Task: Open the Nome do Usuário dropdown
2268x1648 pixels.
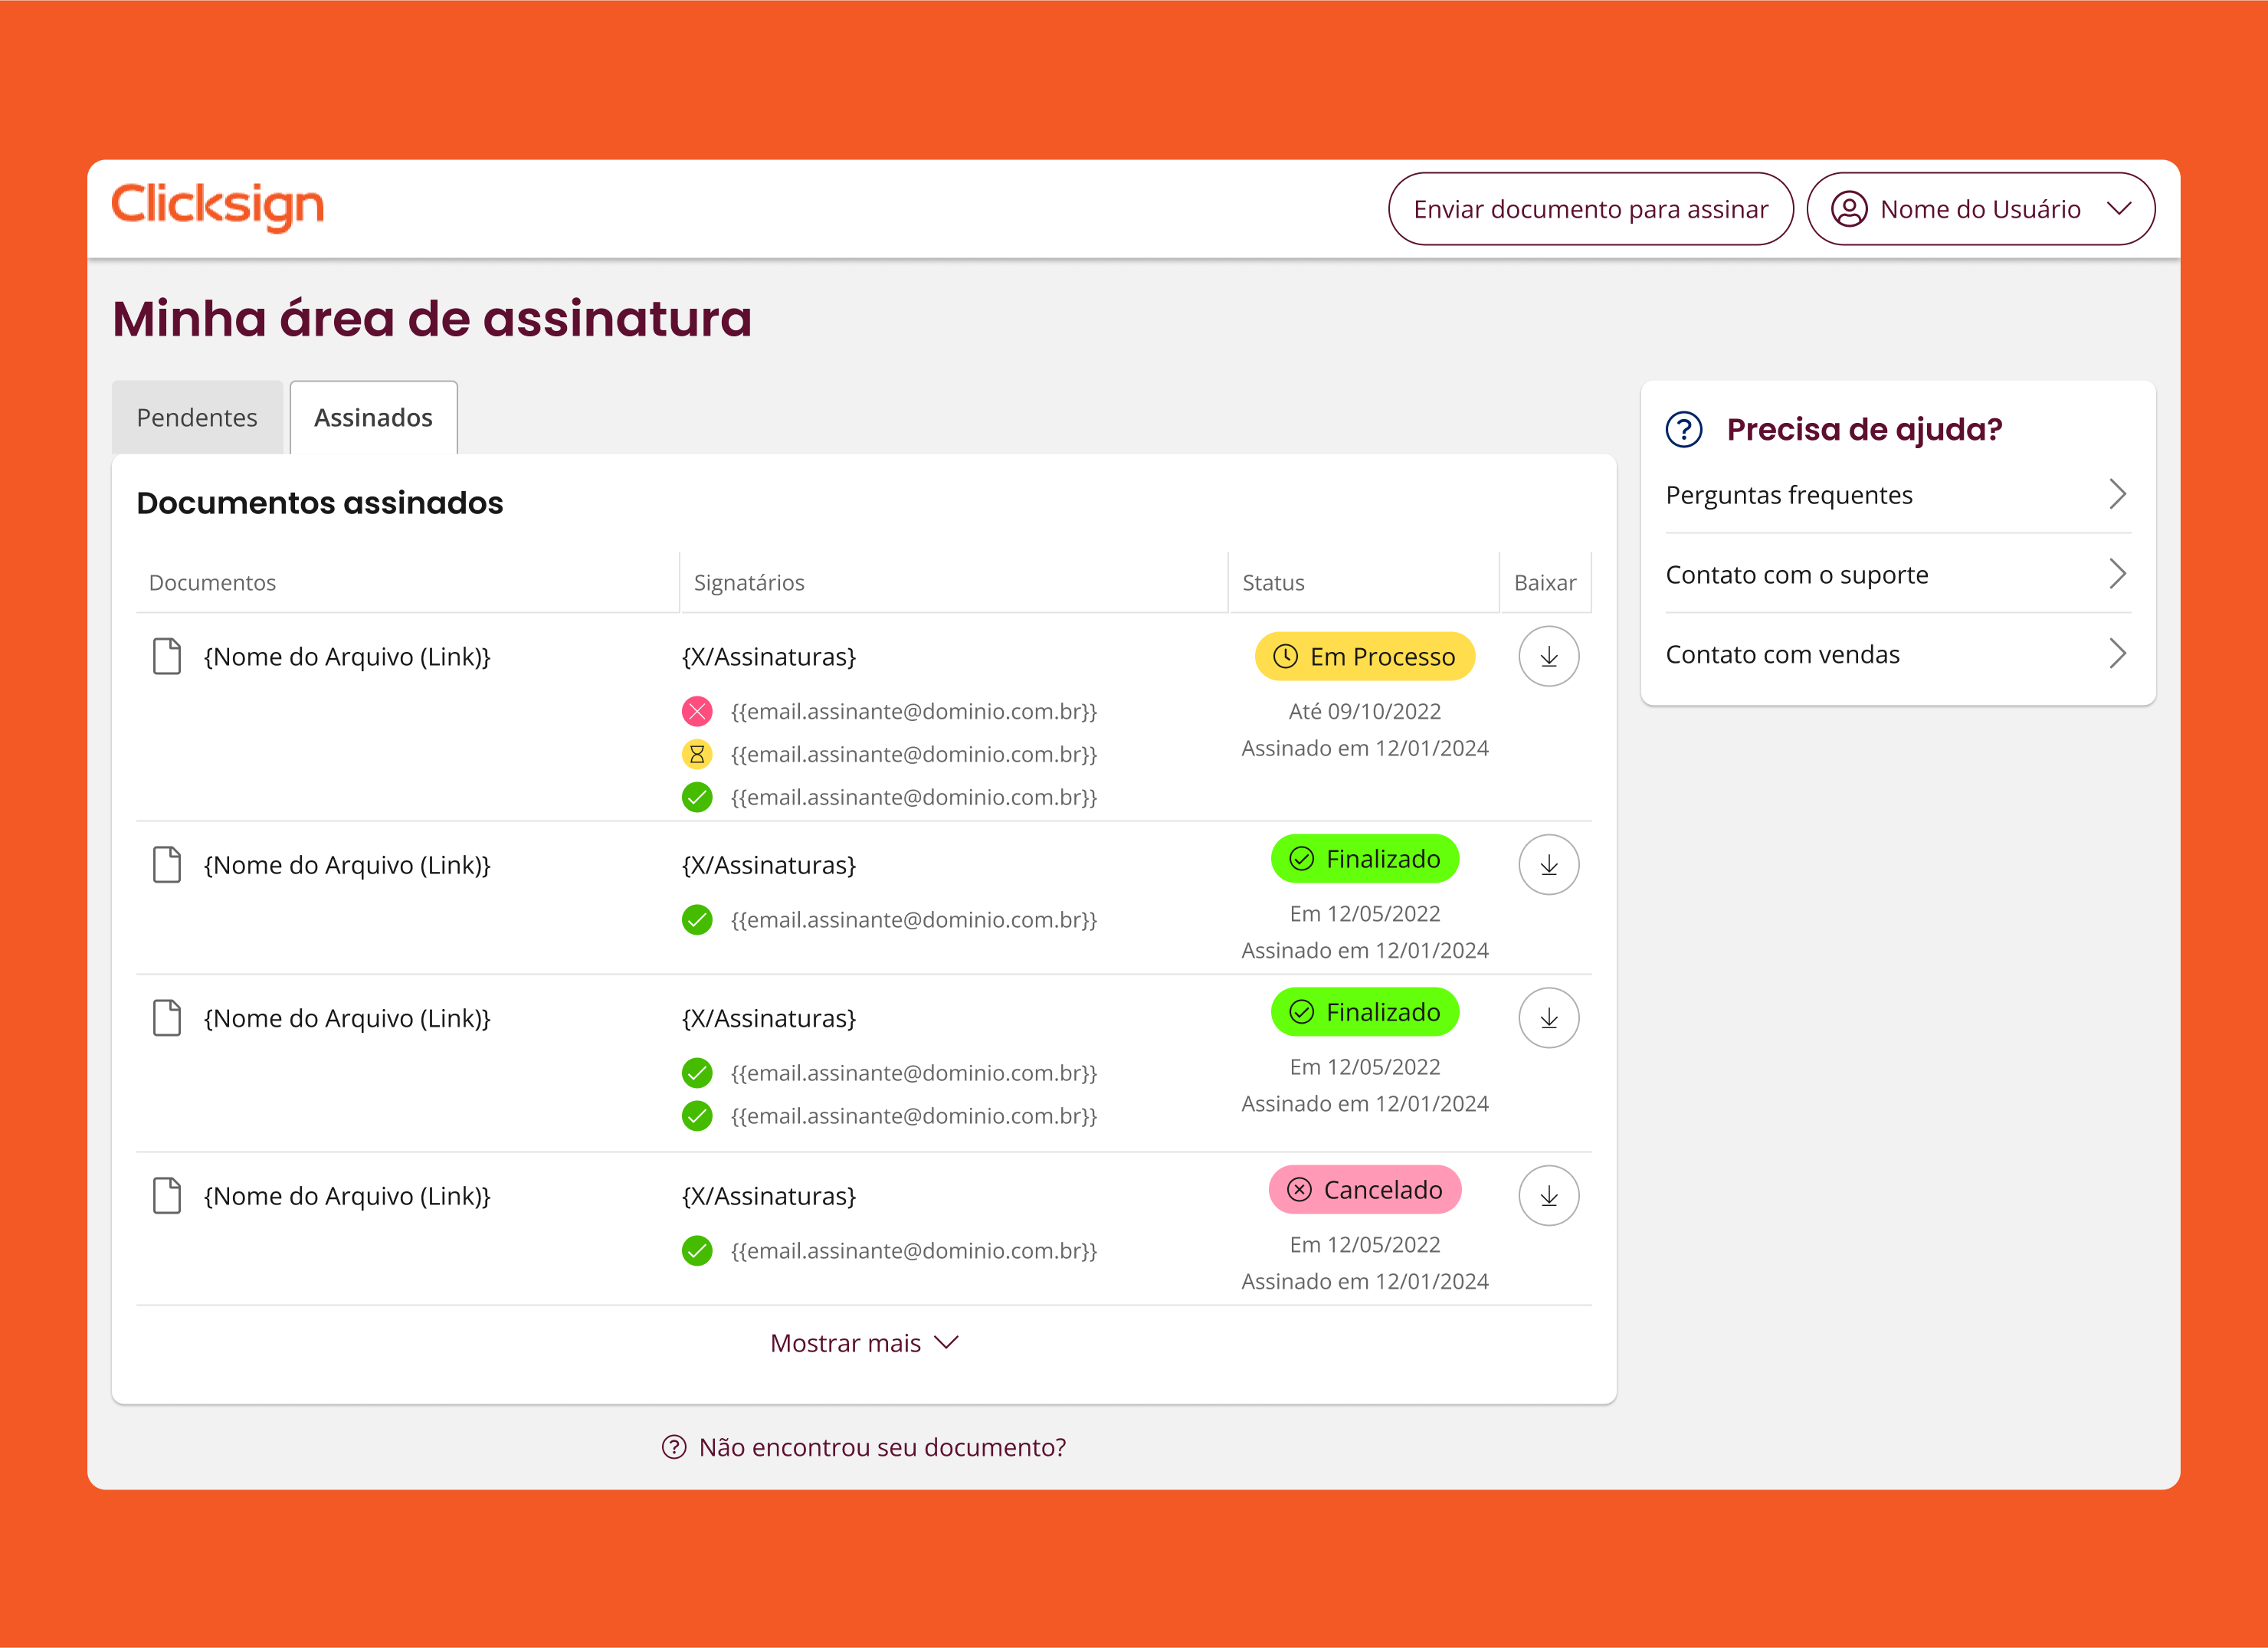Action: pyautogui.click(x=2118, y=209)
